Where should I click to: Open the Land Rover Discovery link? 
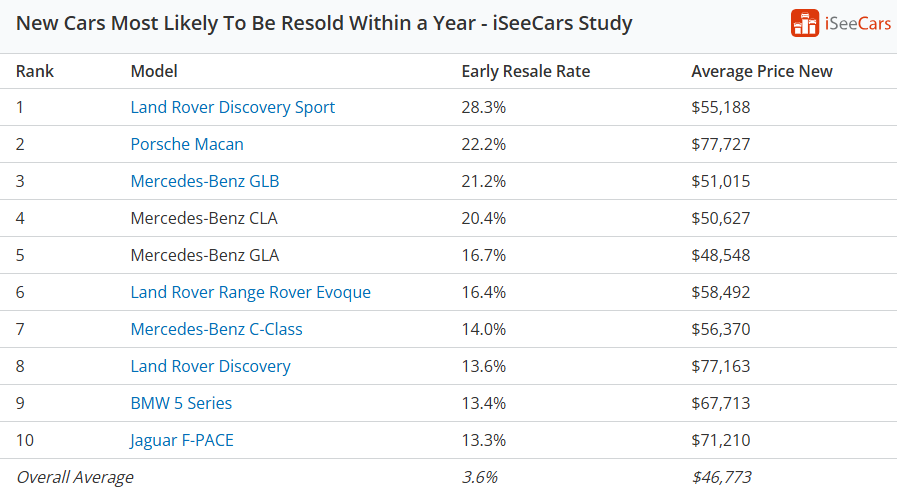pos(210,366)
